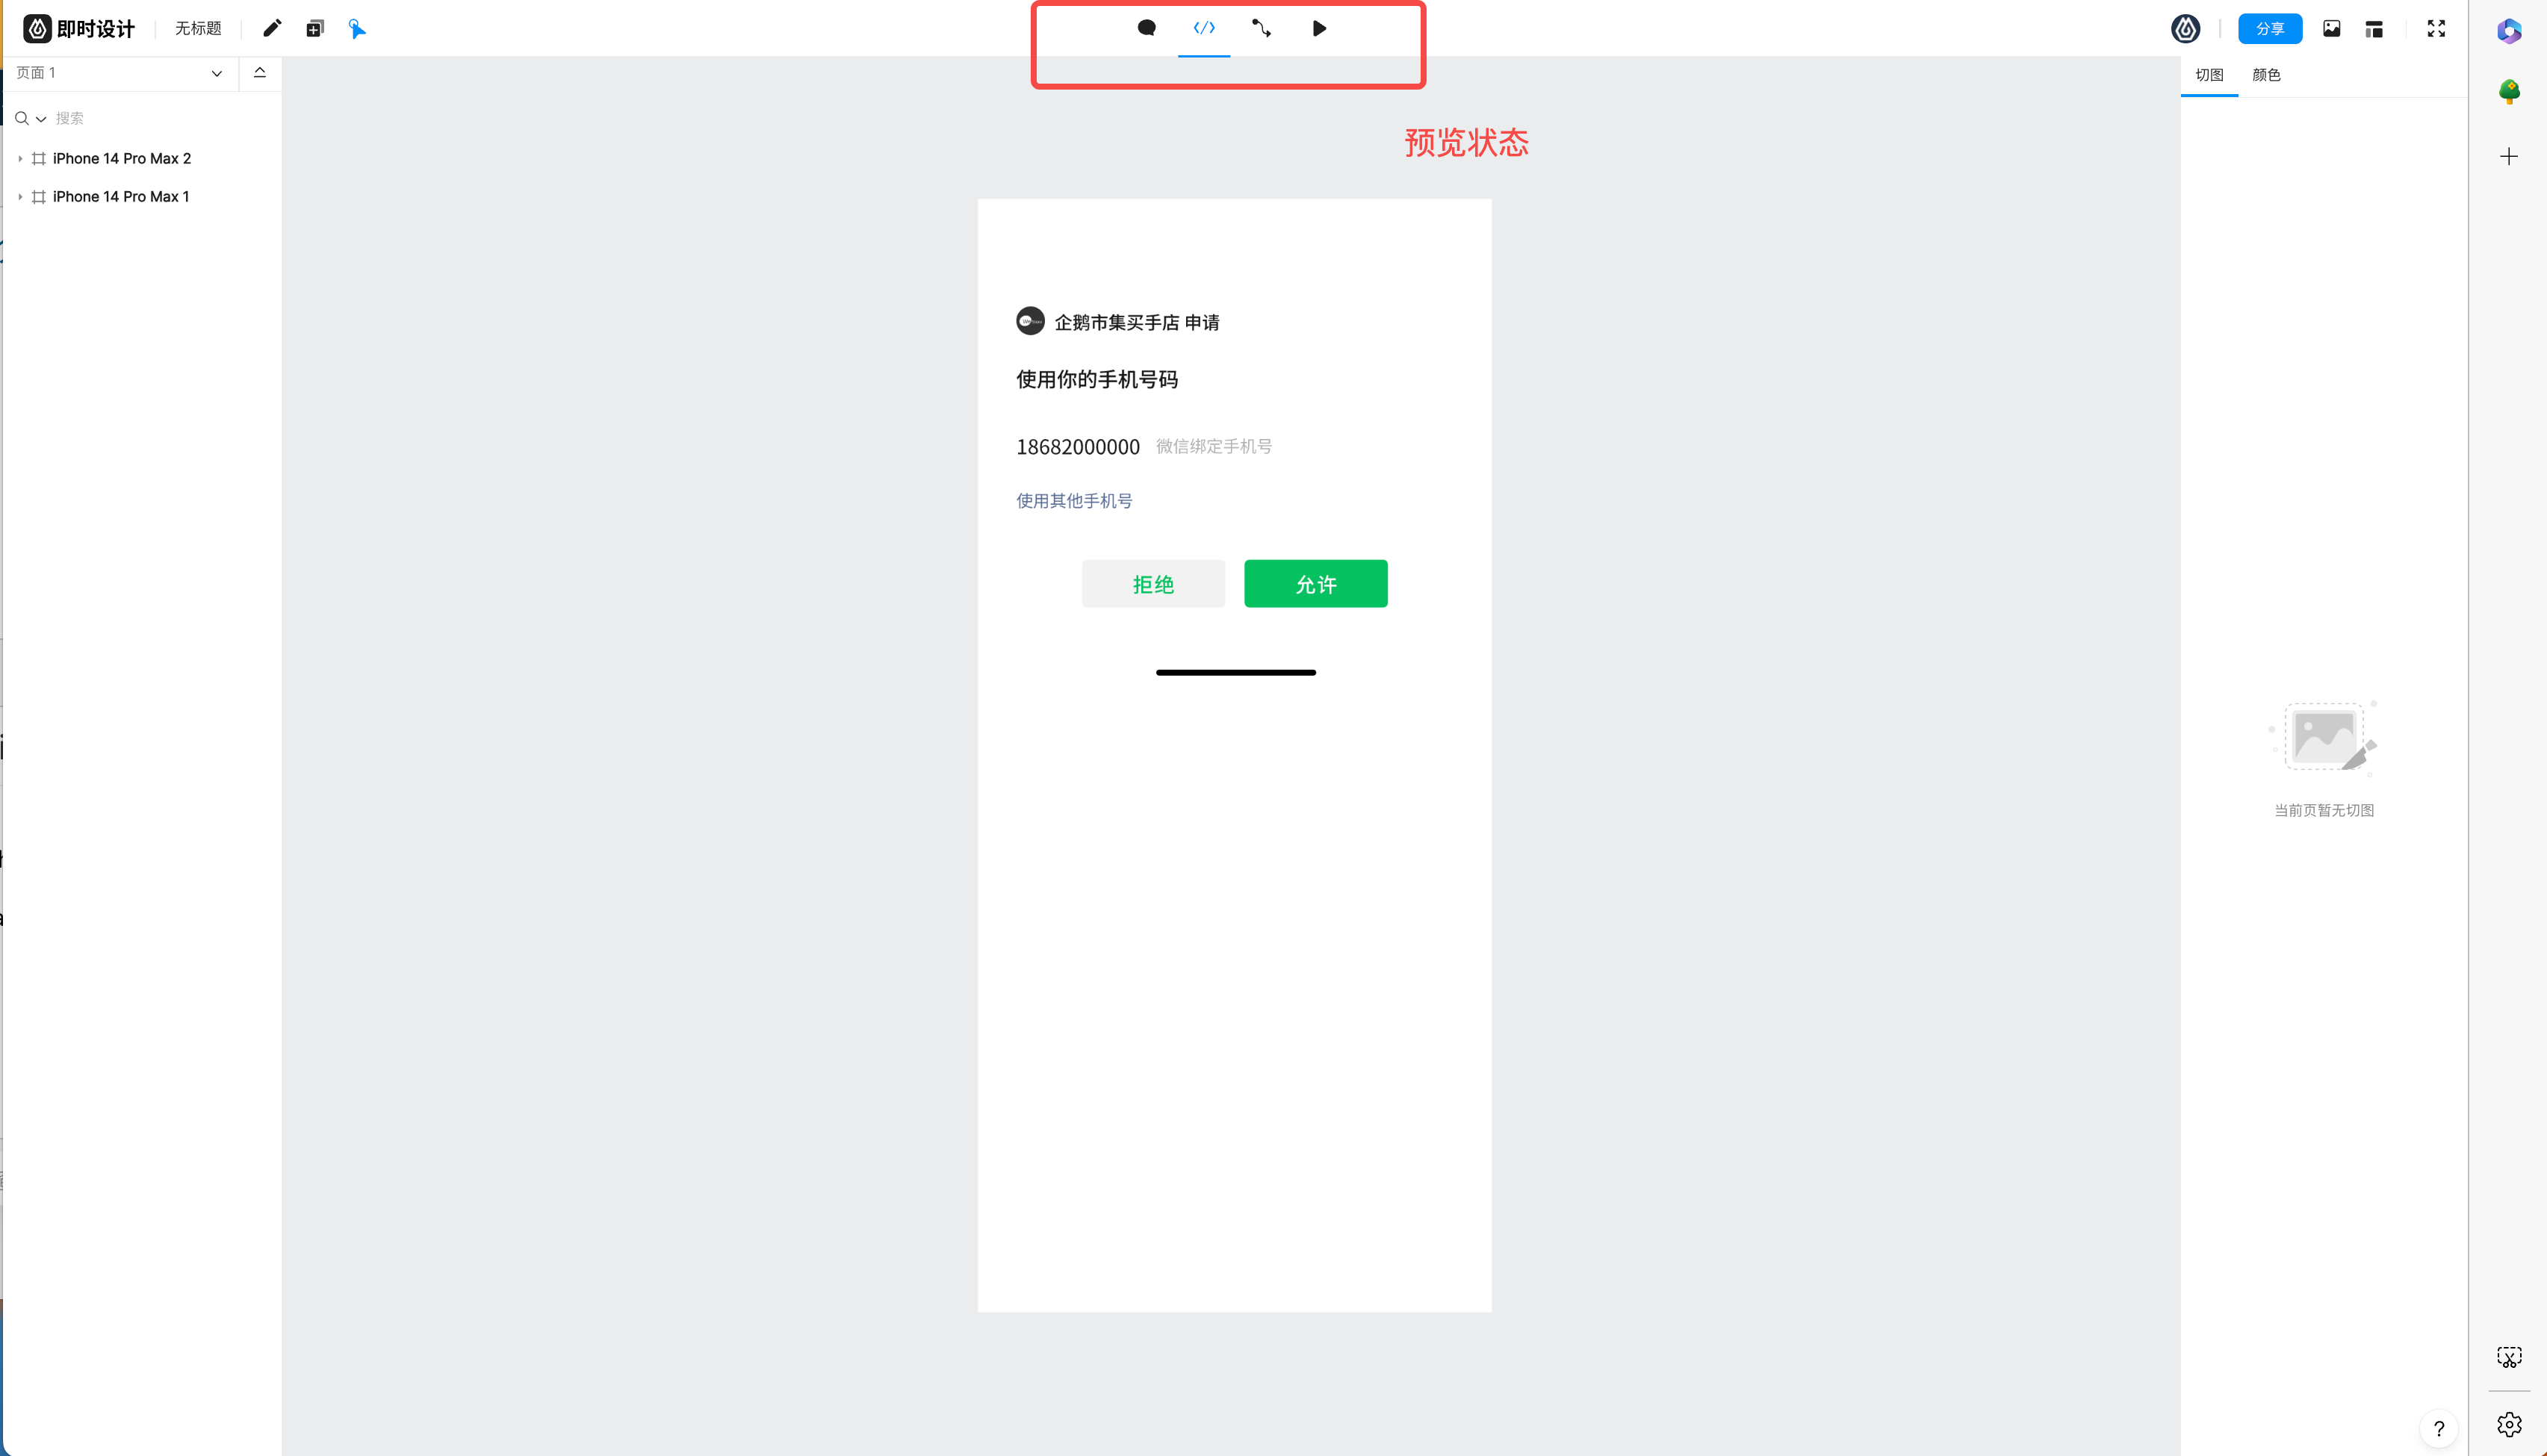Click the blue 分享 button
2547x1456 pixels.
[x=2269, y=28]
